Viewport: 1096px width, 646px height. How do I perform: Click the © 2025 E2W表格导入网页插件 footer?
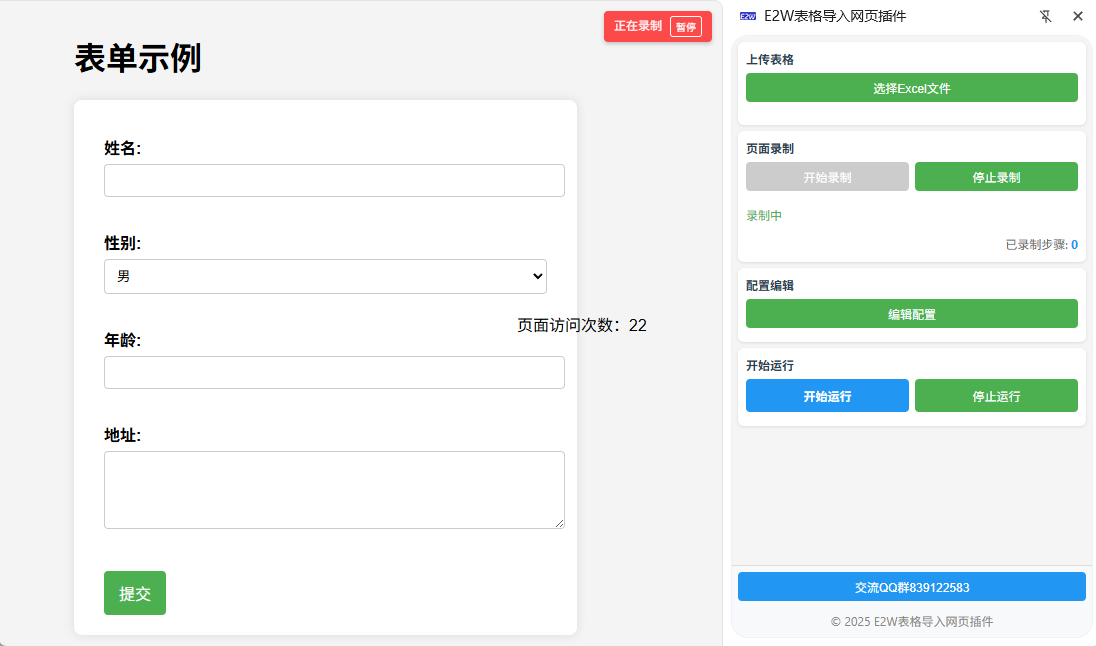(x=911, y=622)
